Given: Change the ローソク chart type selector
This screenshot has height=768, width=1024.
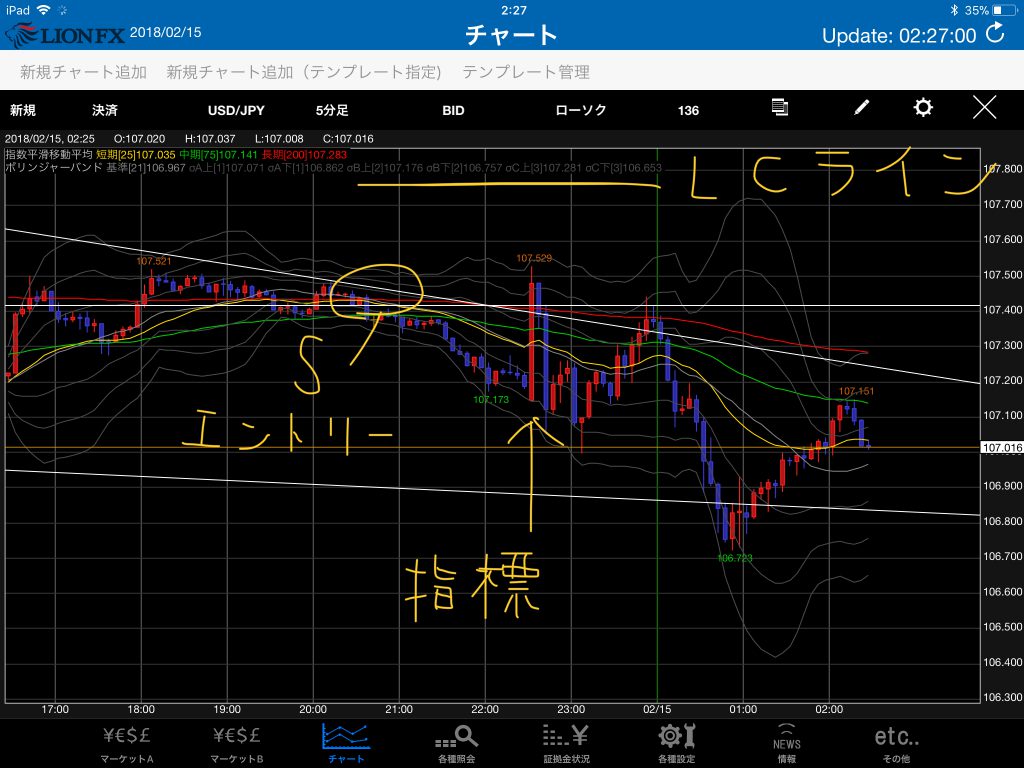Looking at the screenshot, I should [x=581, y=110].
